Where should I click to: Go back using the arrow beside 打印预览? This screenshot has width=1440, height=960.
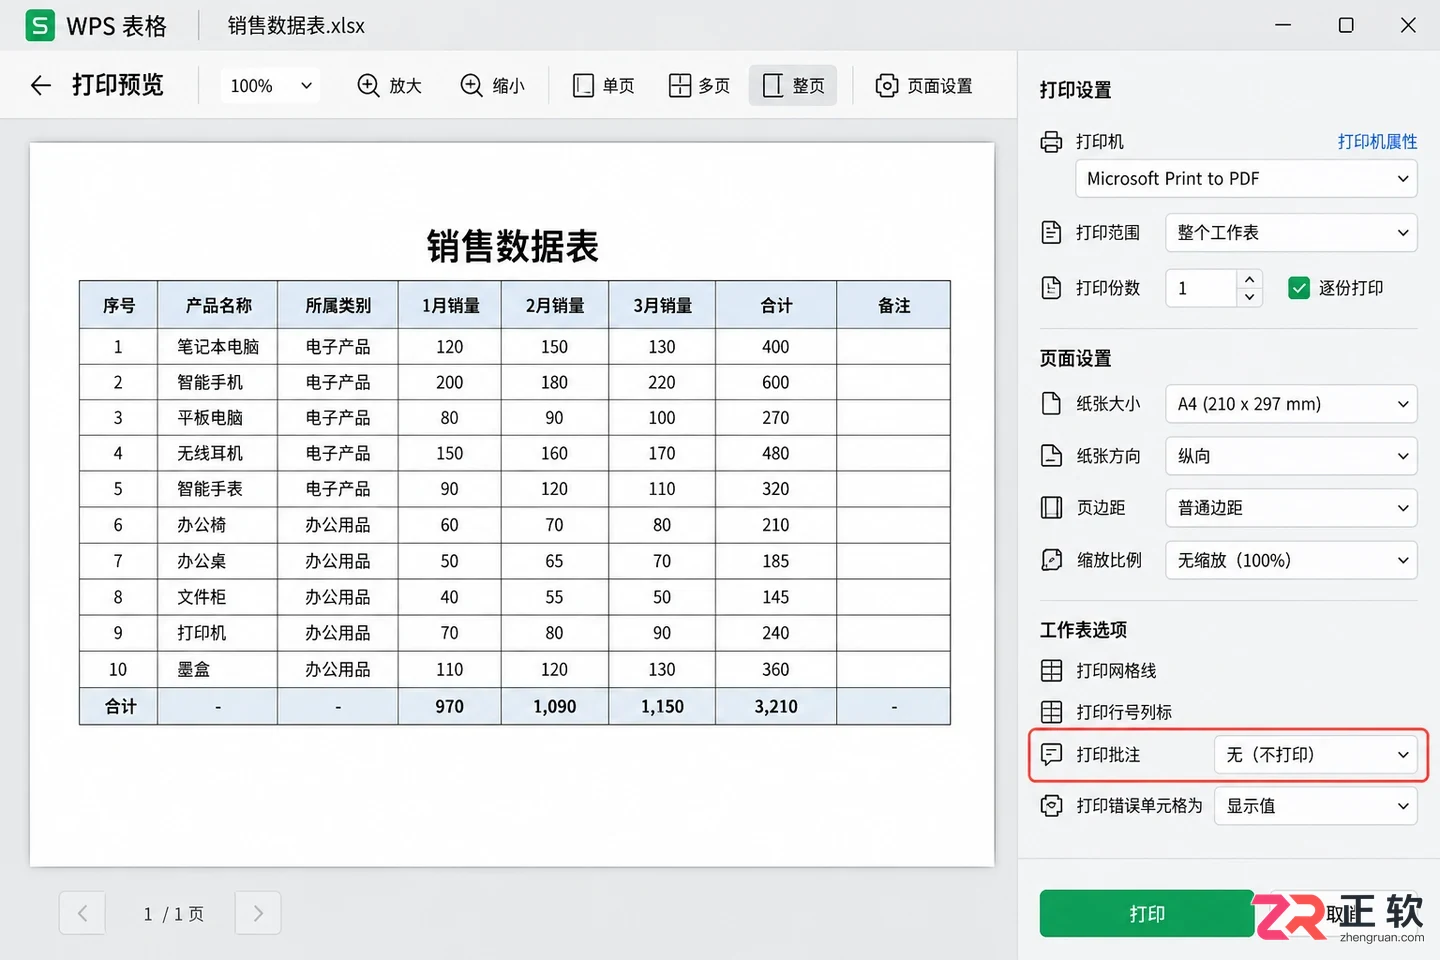[x=40, y=86]
